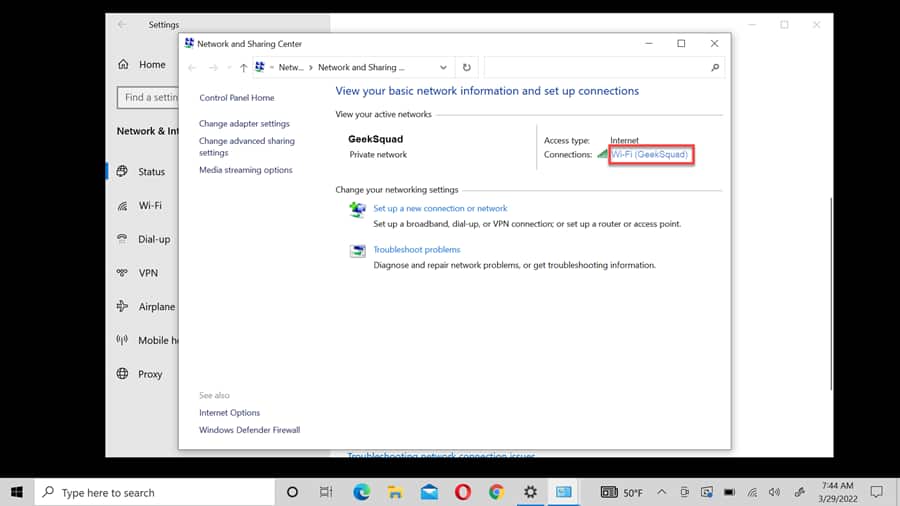This screenshot has height=506, width=900.
Task: Click the Opera icon in taskbar
Action: [x=463, y=492]
